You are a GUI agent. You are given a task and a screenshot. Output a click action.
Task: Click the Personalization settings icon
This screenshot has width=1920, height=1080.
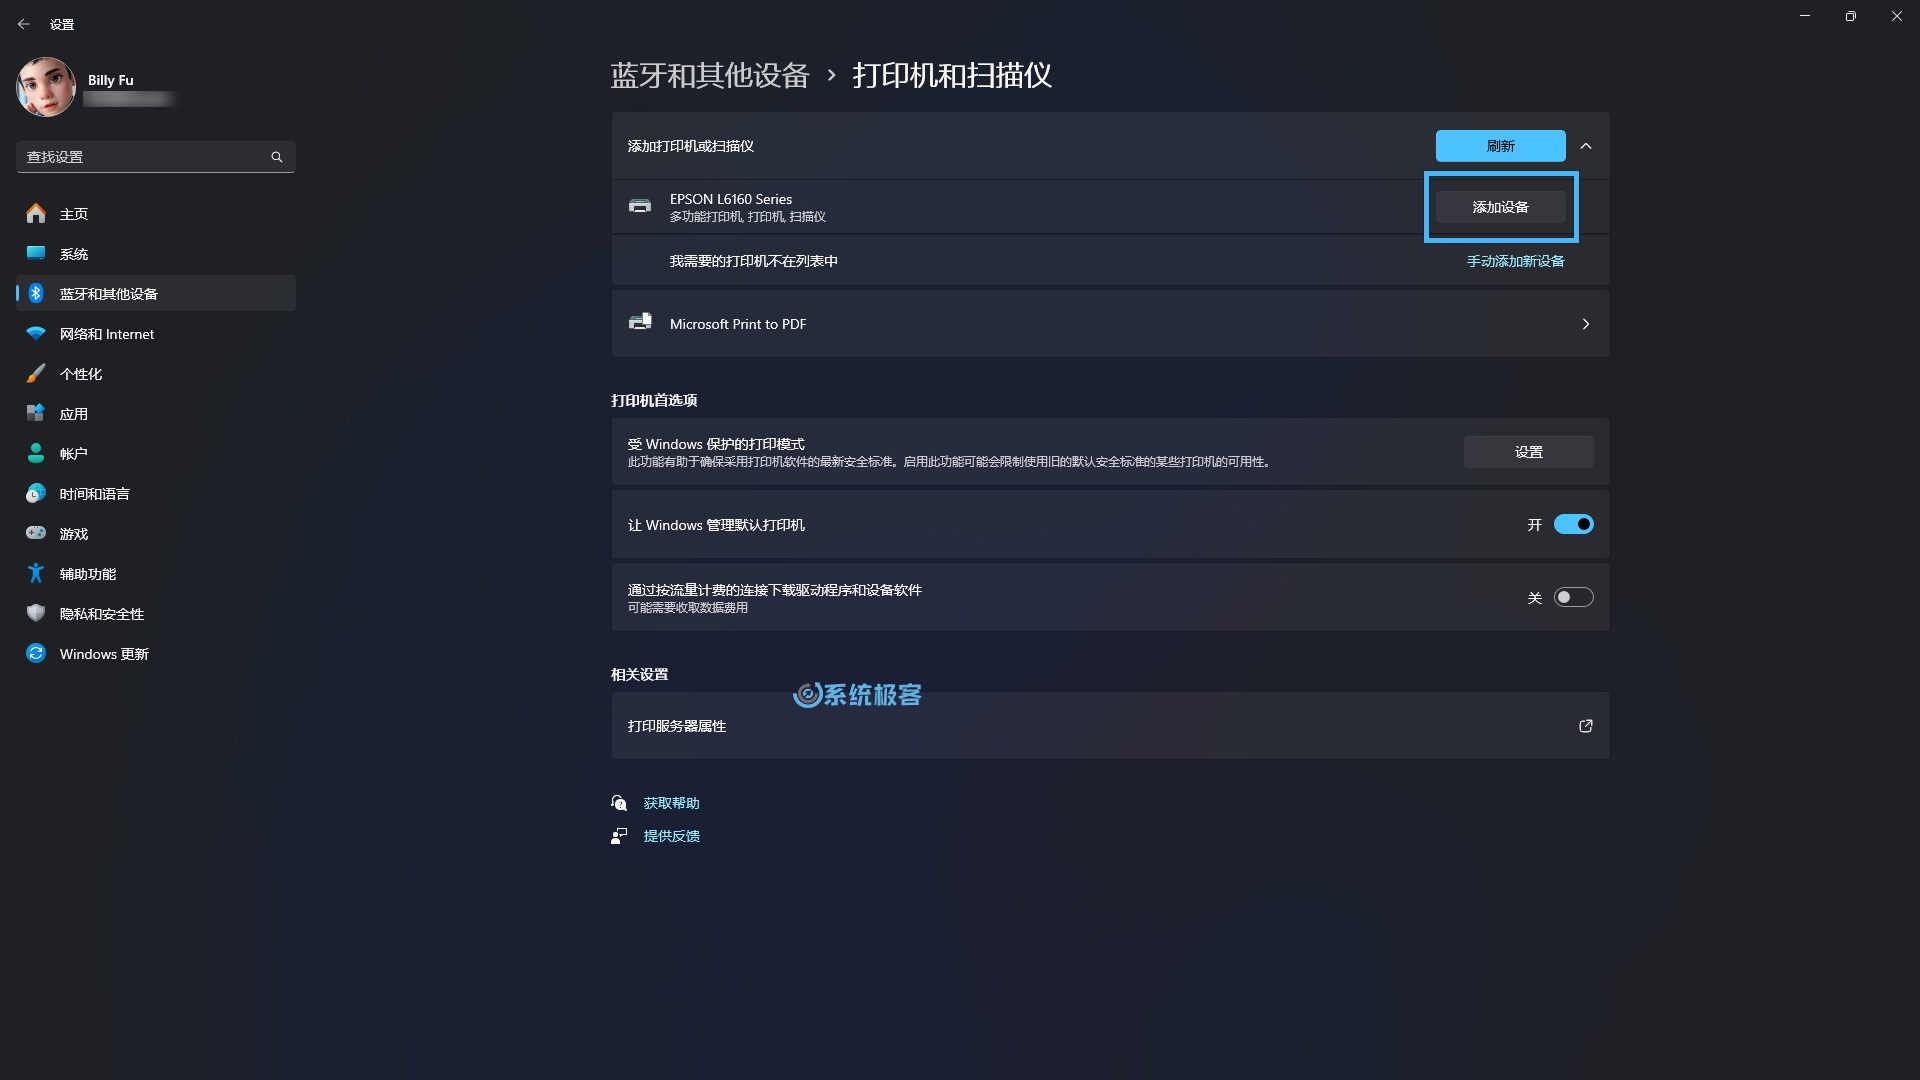point(36,373)
